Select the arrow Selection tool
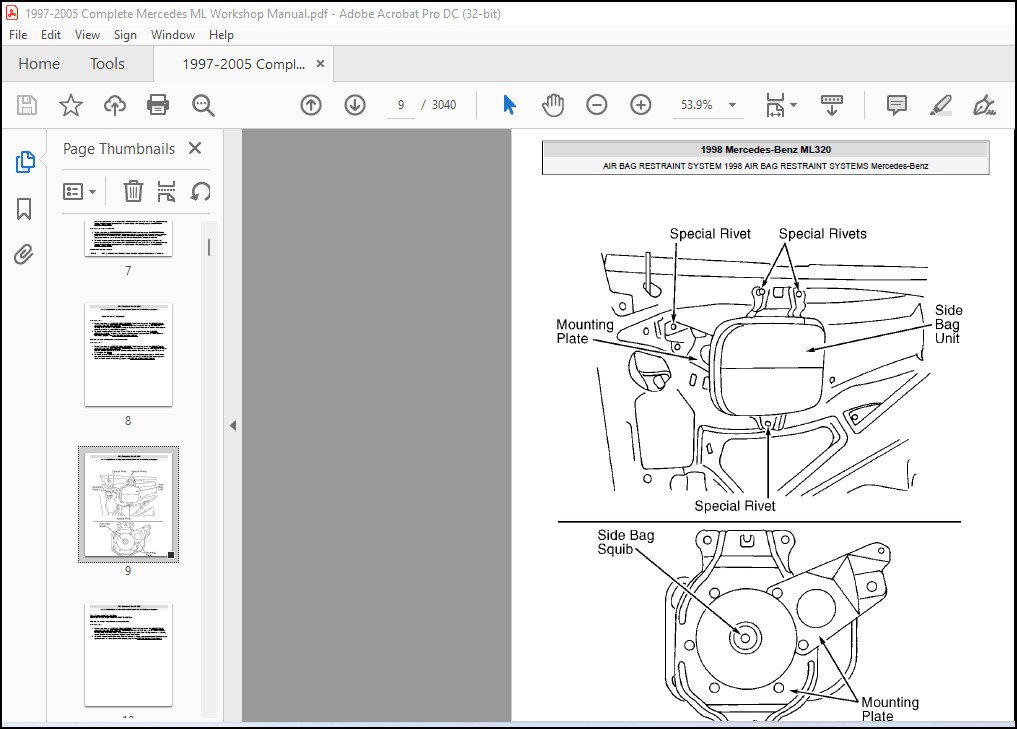The height and width of the screenshot is (729, 1017). click(510, 105)
